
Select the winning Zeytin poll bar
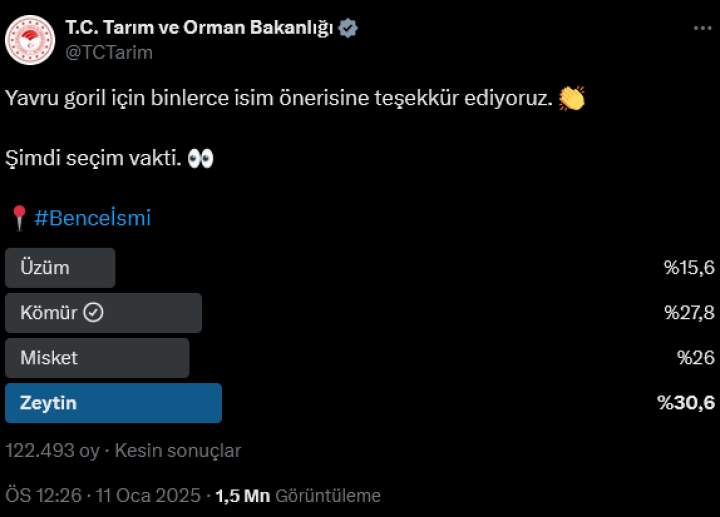coord(113,403)
